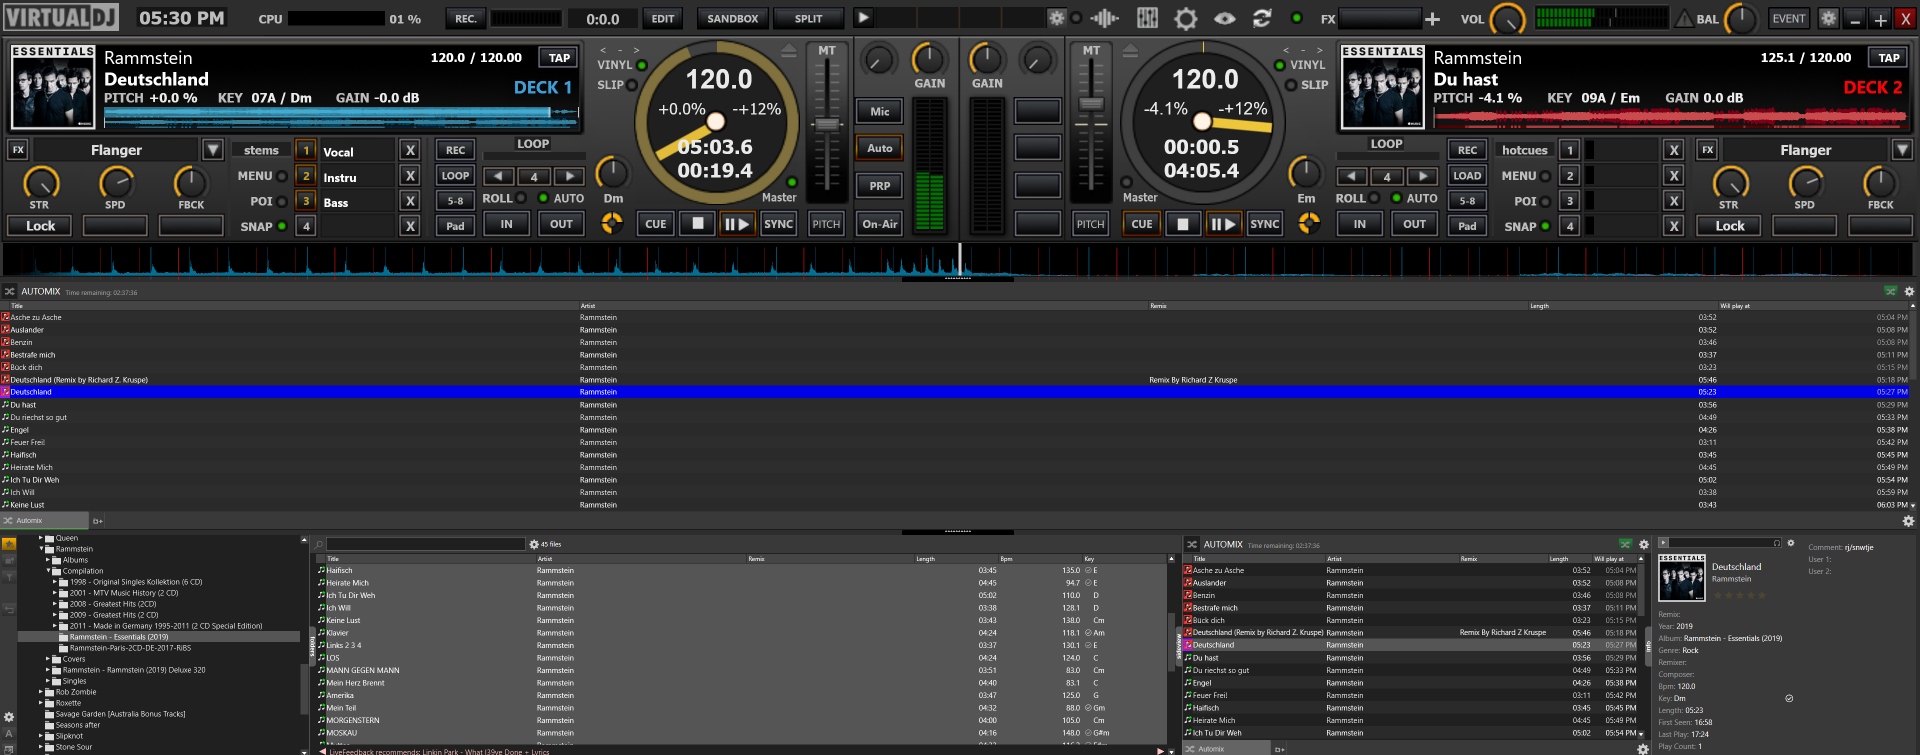Double Deck 2 loop length right arrow
Screen dimensions: 1920x755
(x=1422, y=176)
